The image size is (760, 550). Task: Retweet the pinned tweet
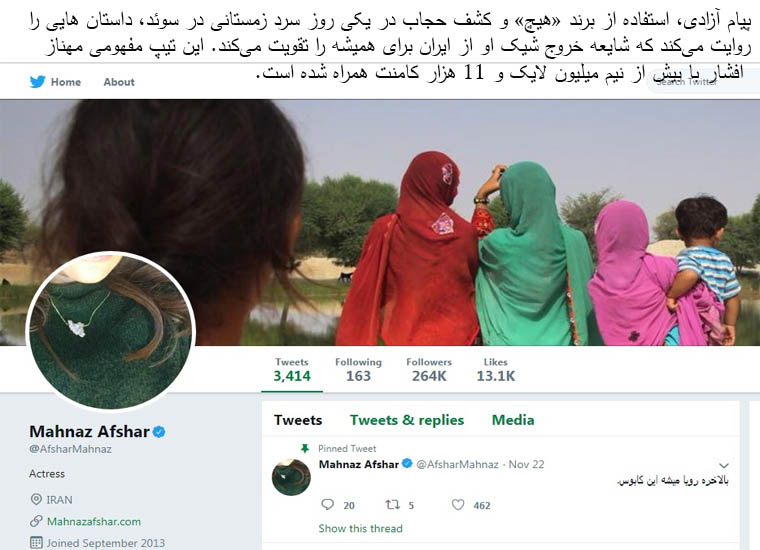[392, 505]
